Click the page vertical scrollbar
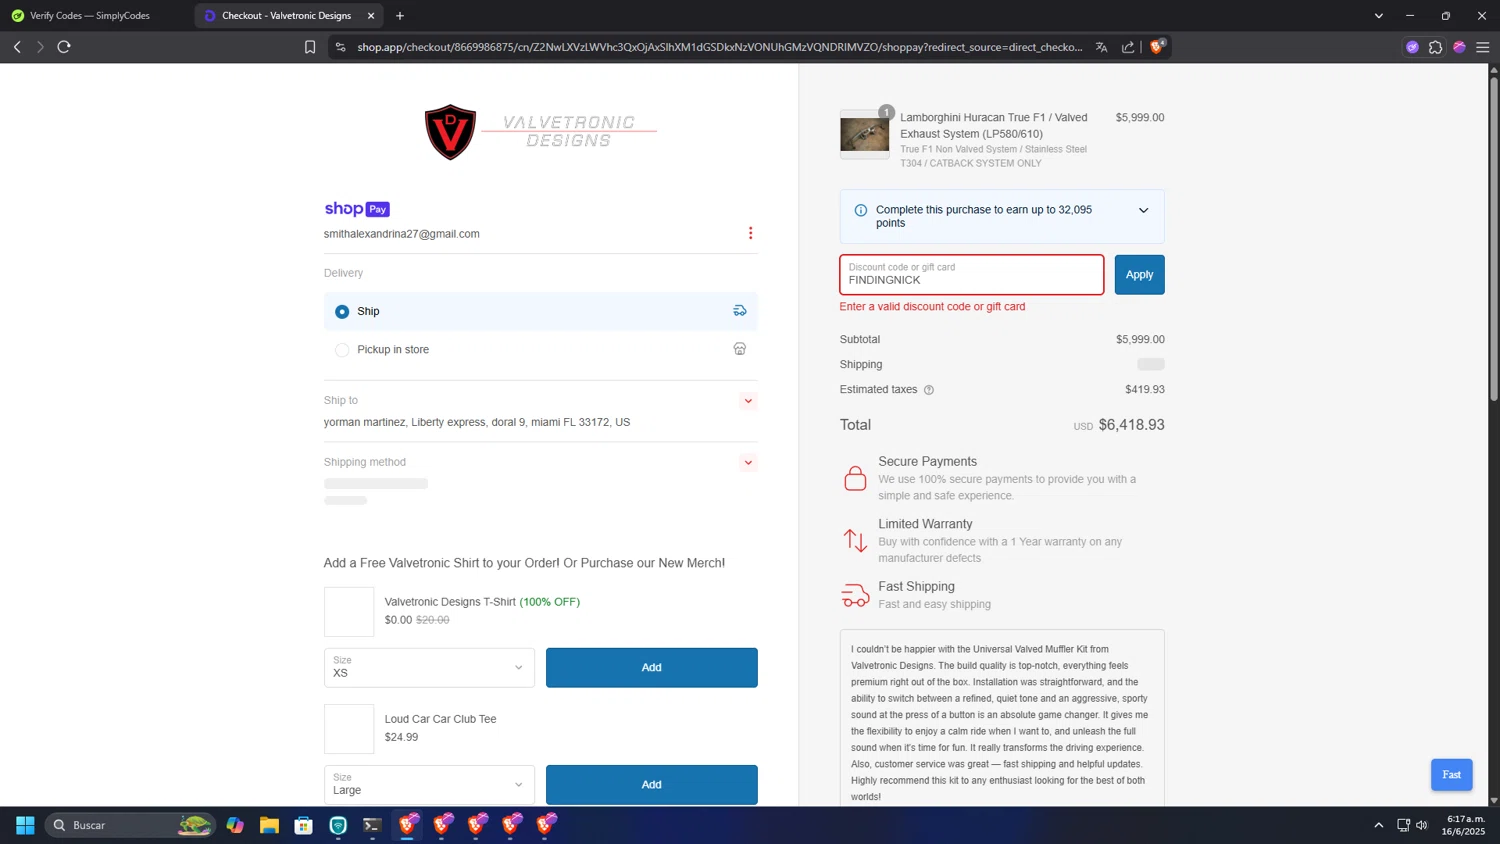Screen dimensions: 1500x844 click(1494, 240)
